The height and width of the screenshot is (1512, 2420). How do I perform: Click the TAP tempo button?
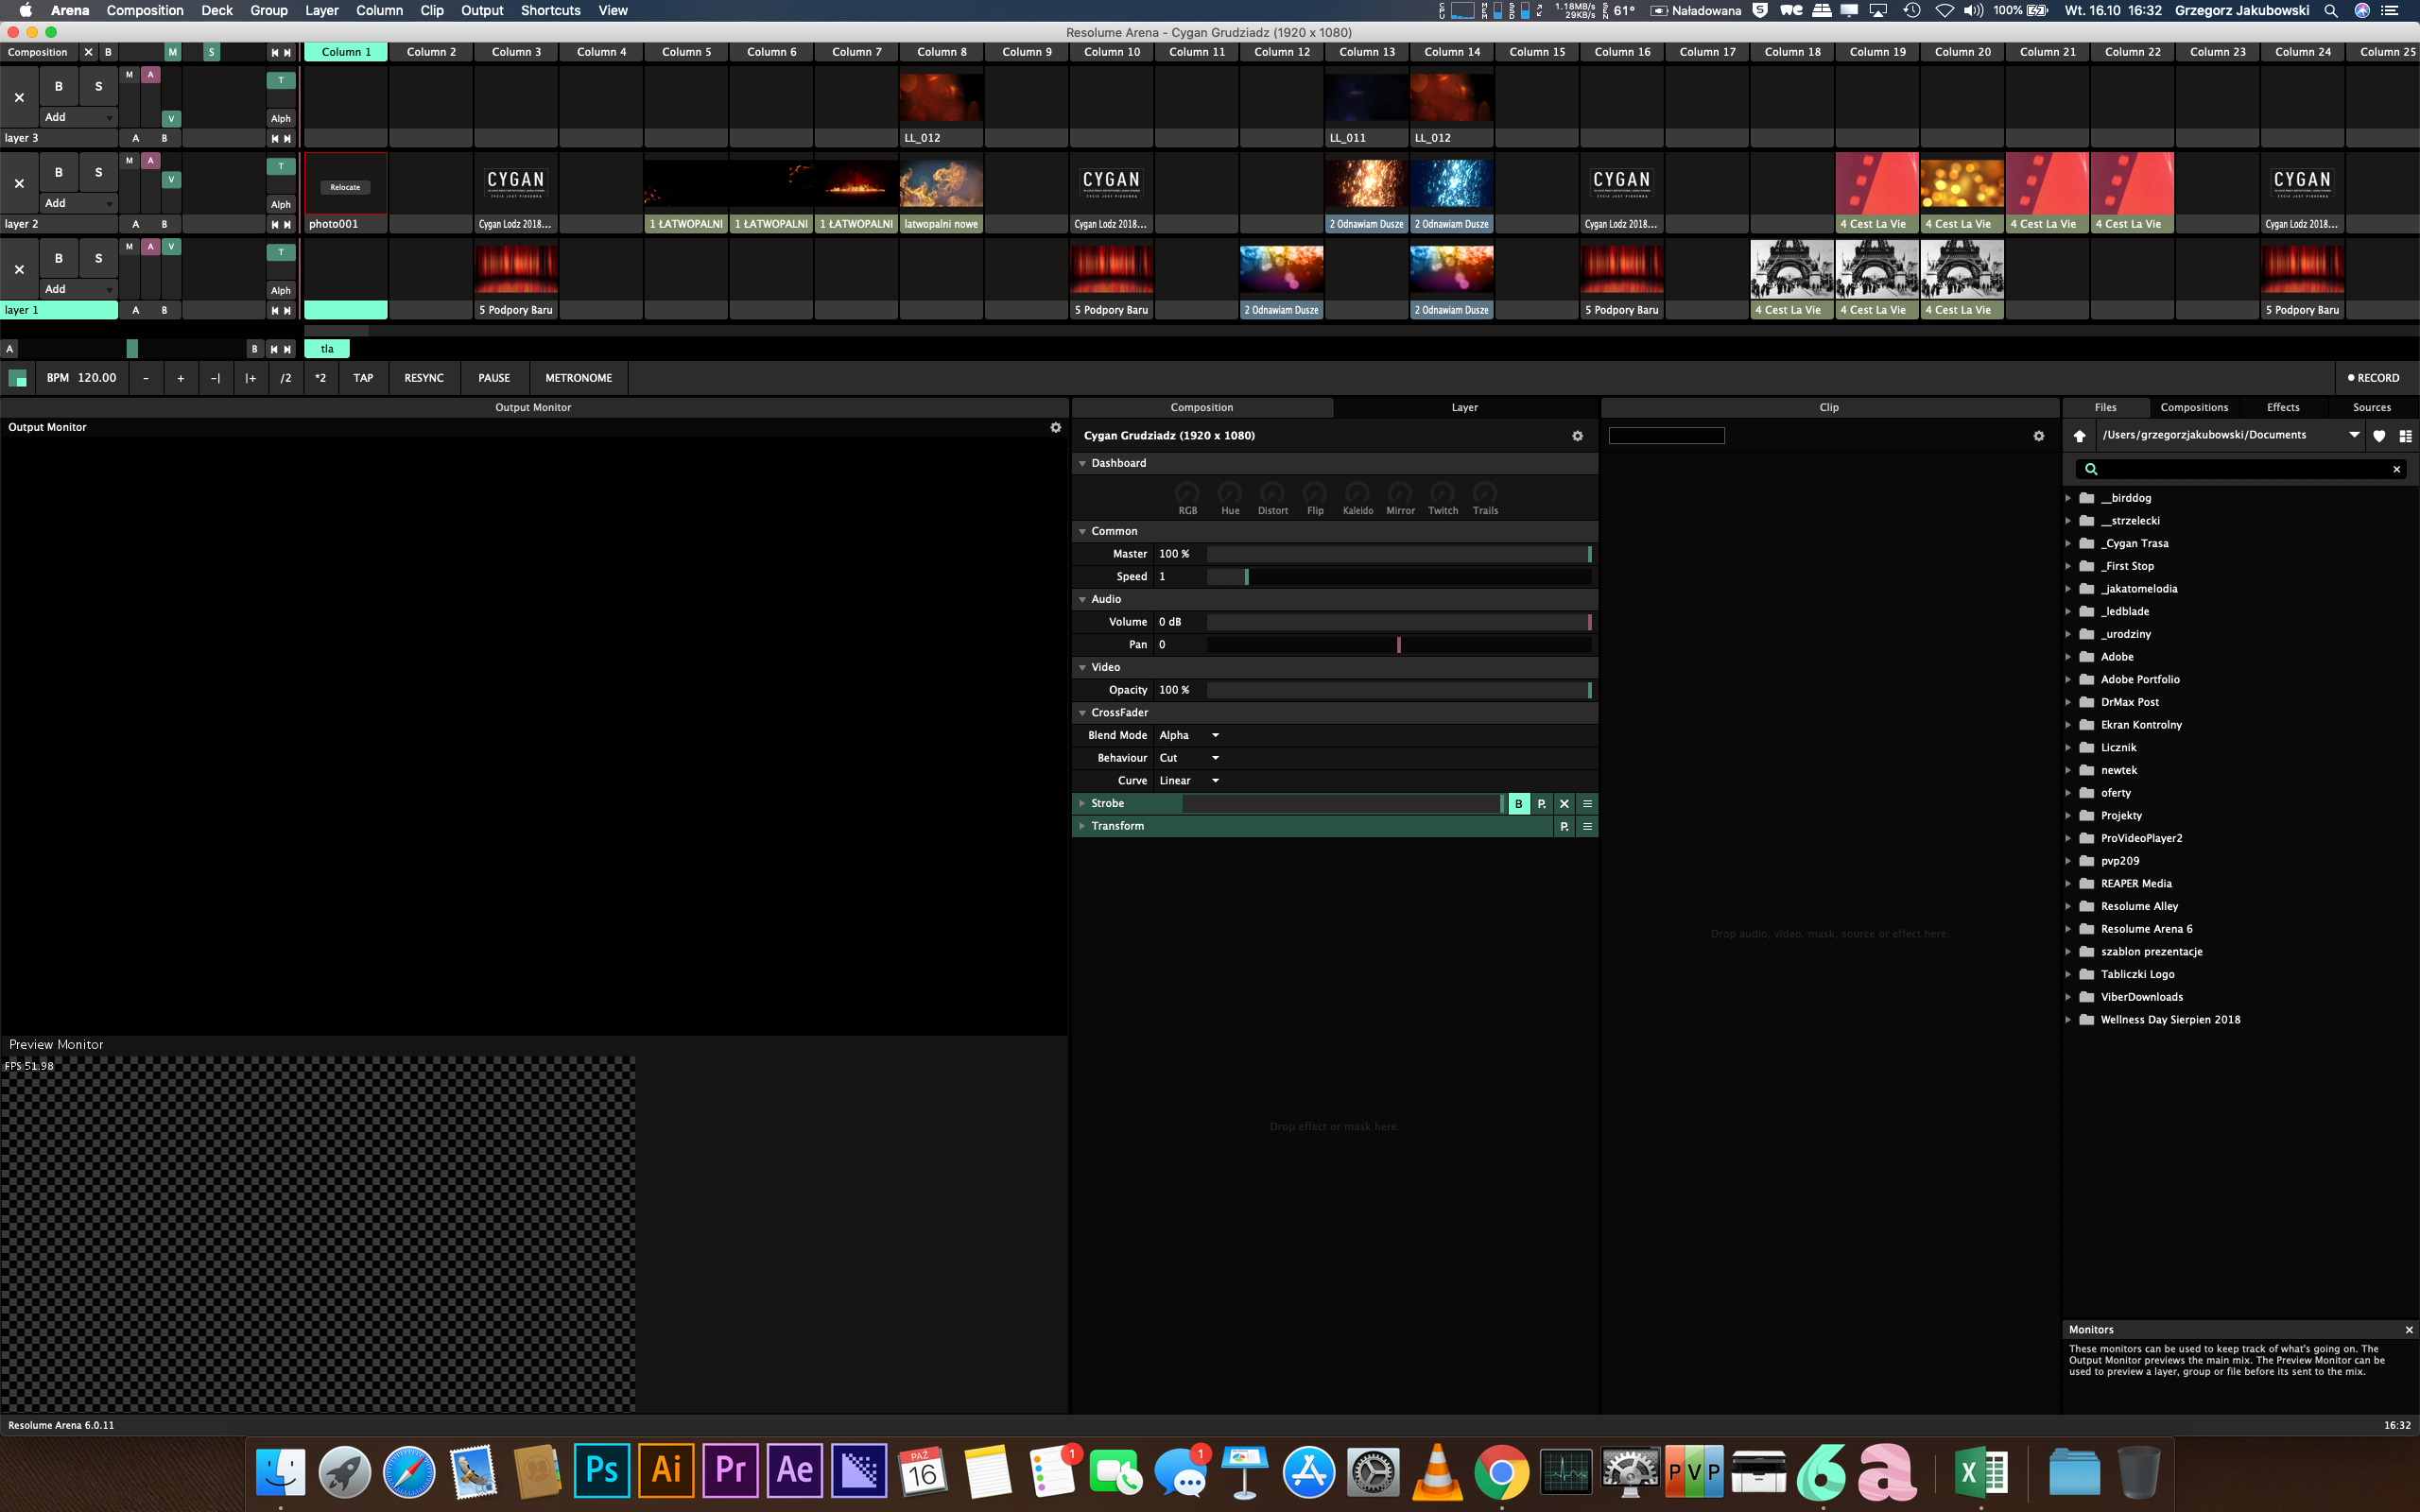[x=363, y=378]
